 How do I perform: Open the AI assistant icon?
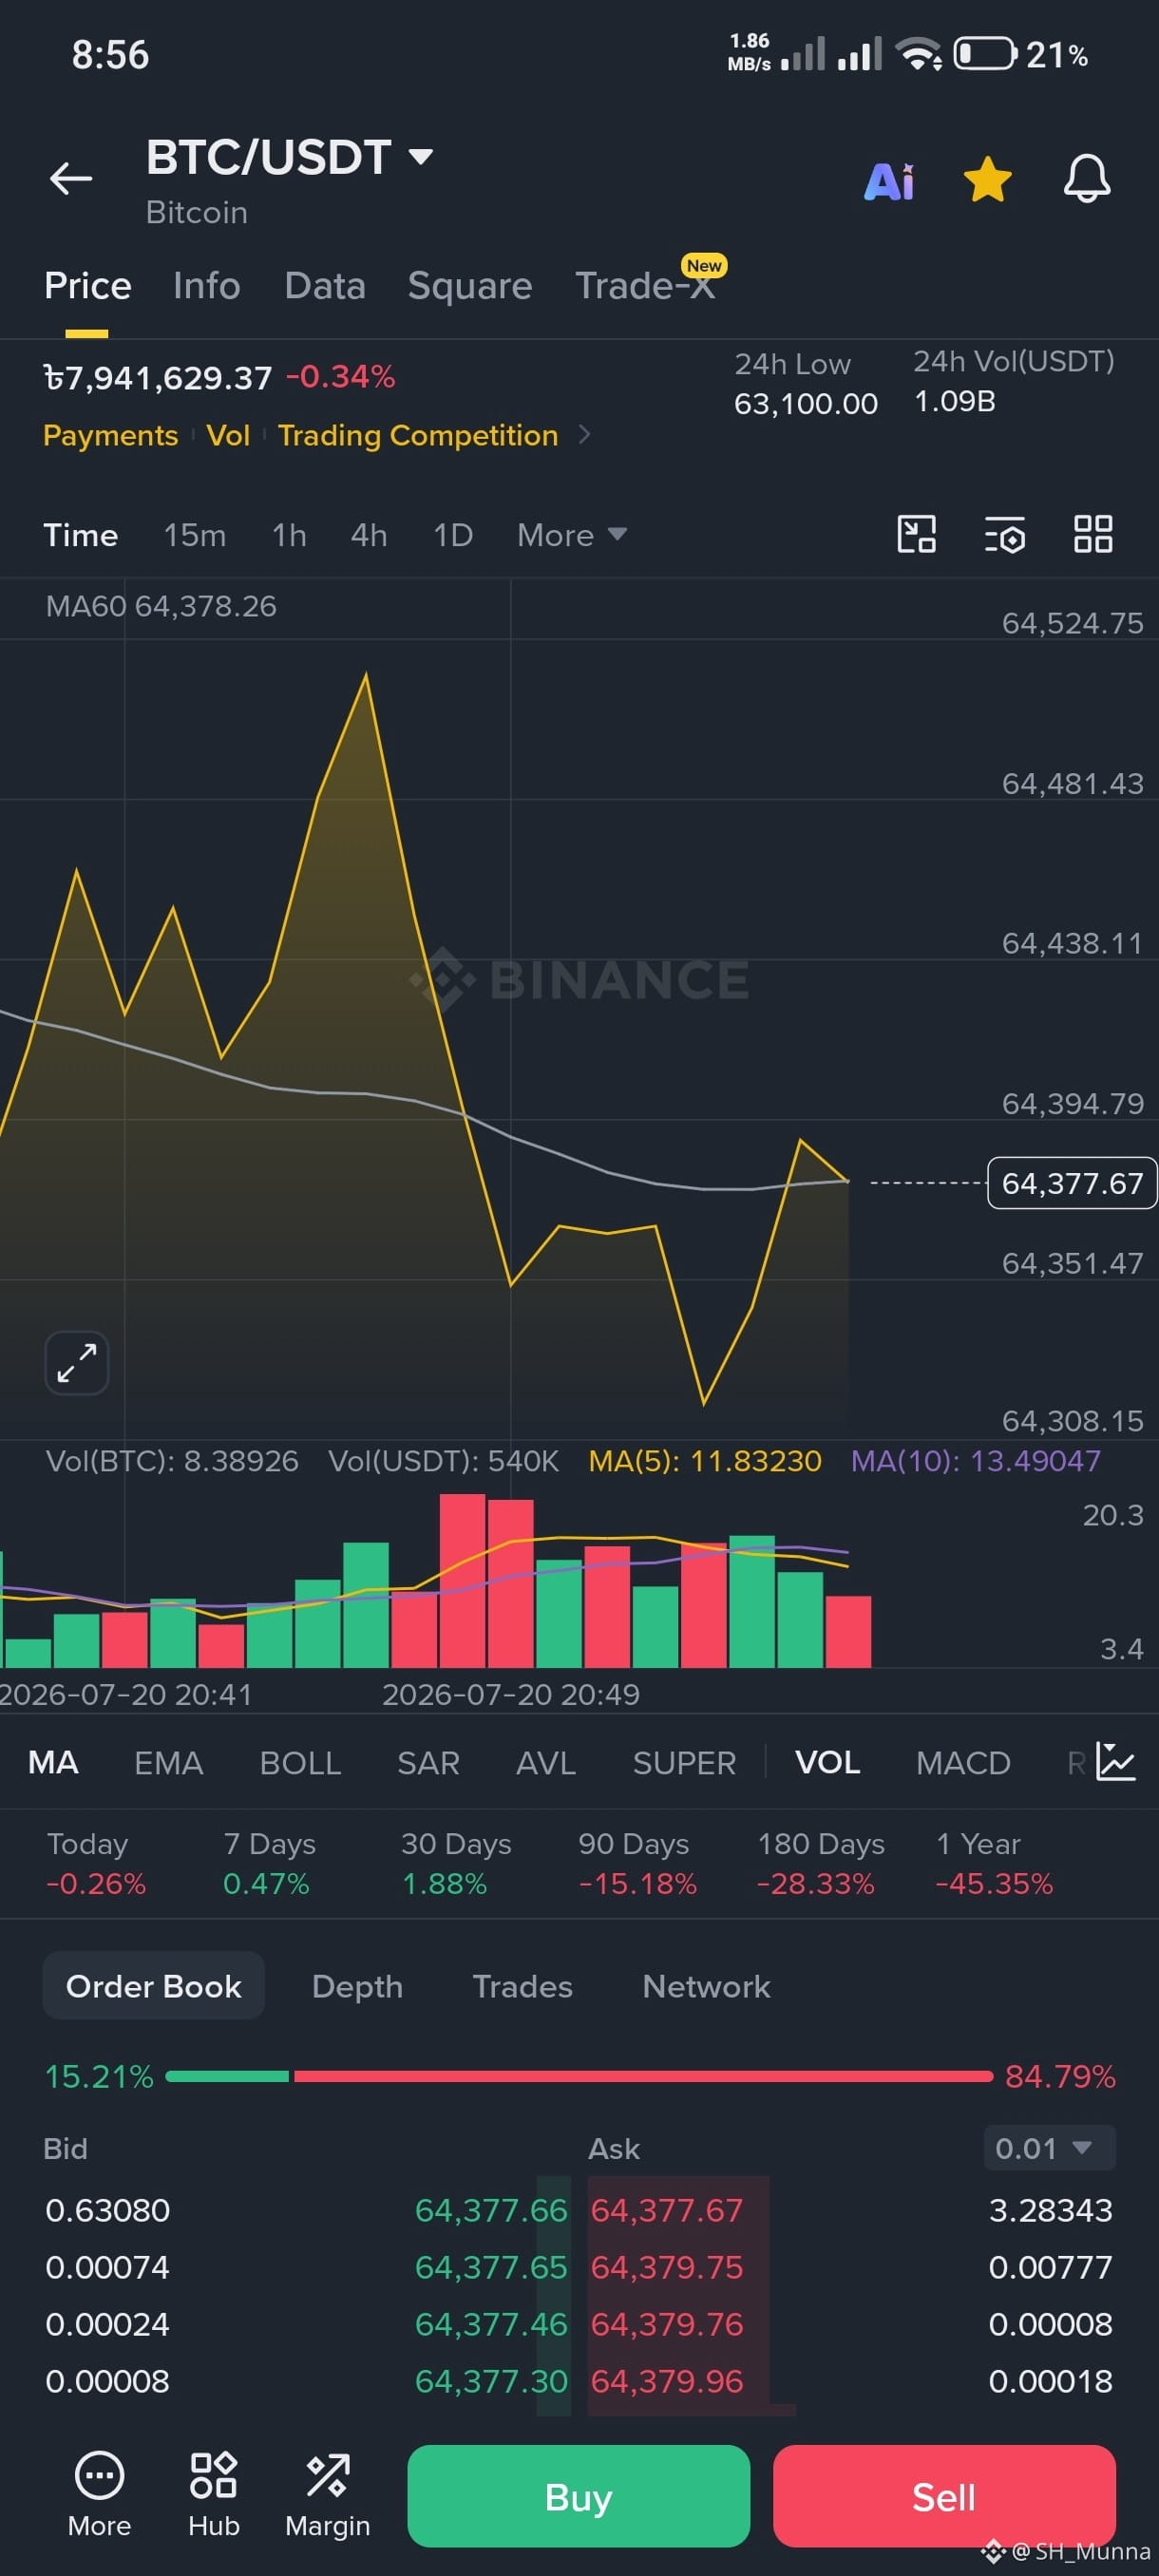pyautogui.click(x=889, y=181)
